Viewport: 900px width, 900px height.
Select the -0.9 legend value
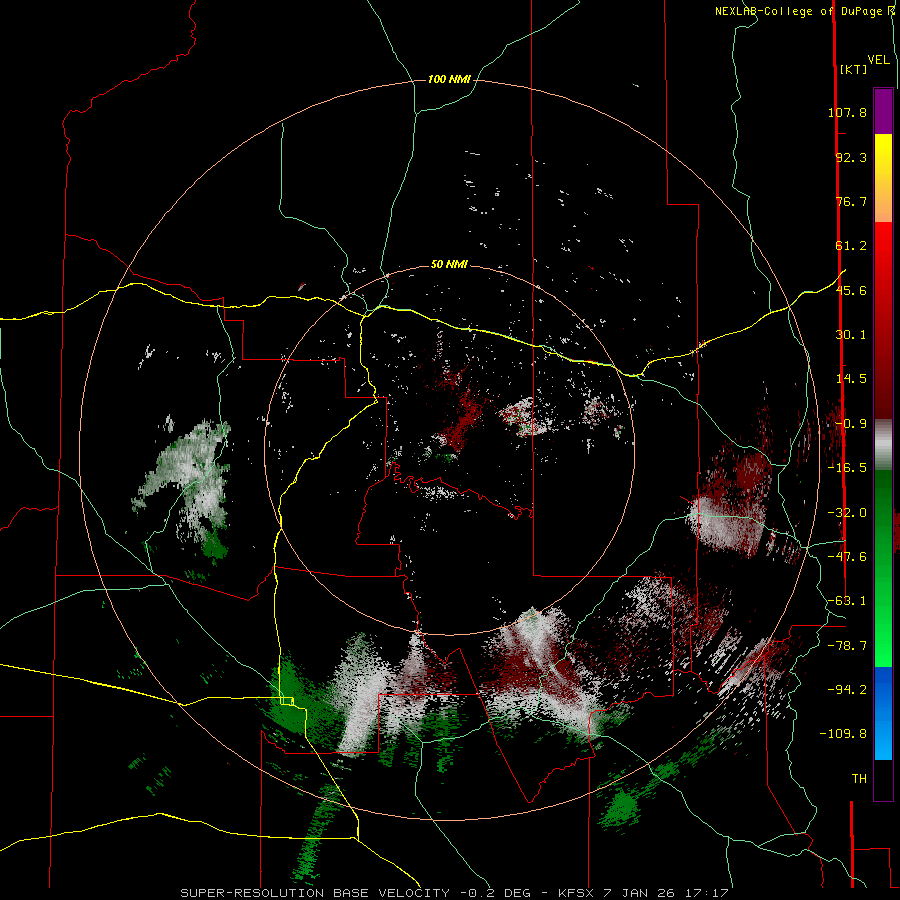coord(851,424)
